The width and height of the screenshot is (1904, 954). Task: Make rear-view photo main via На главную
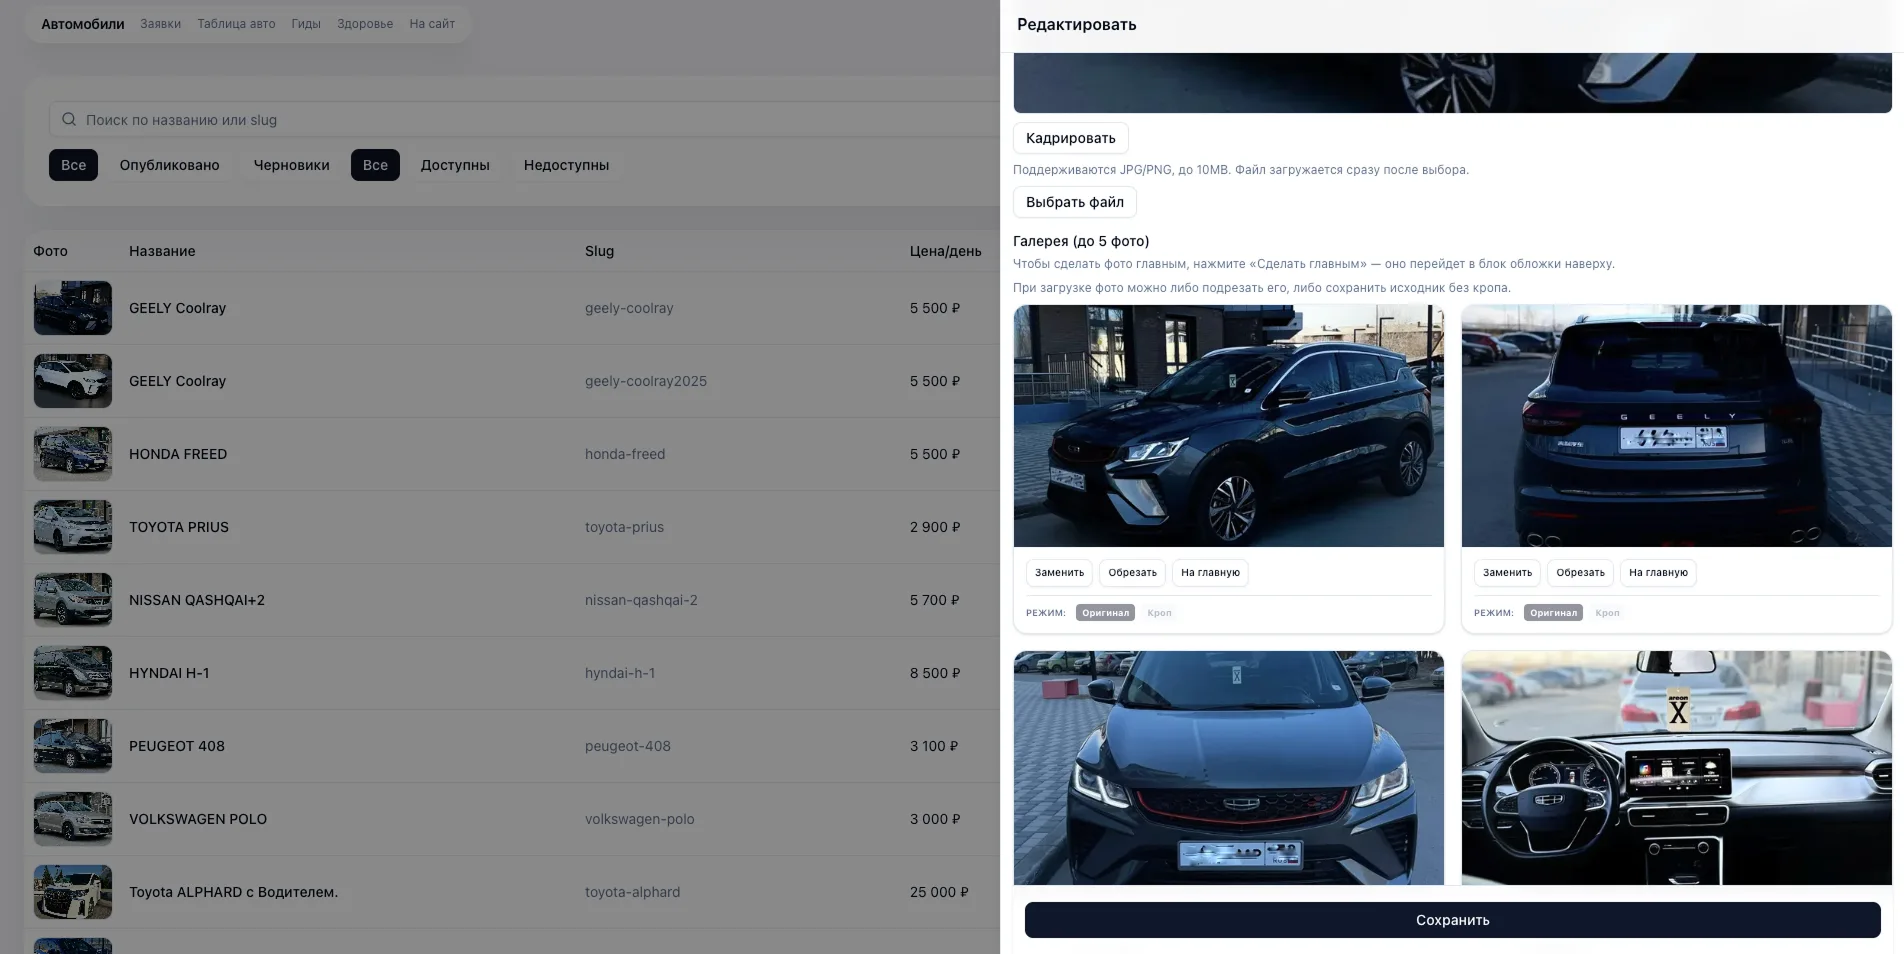pyautogui.click(x=1658, y=573)
